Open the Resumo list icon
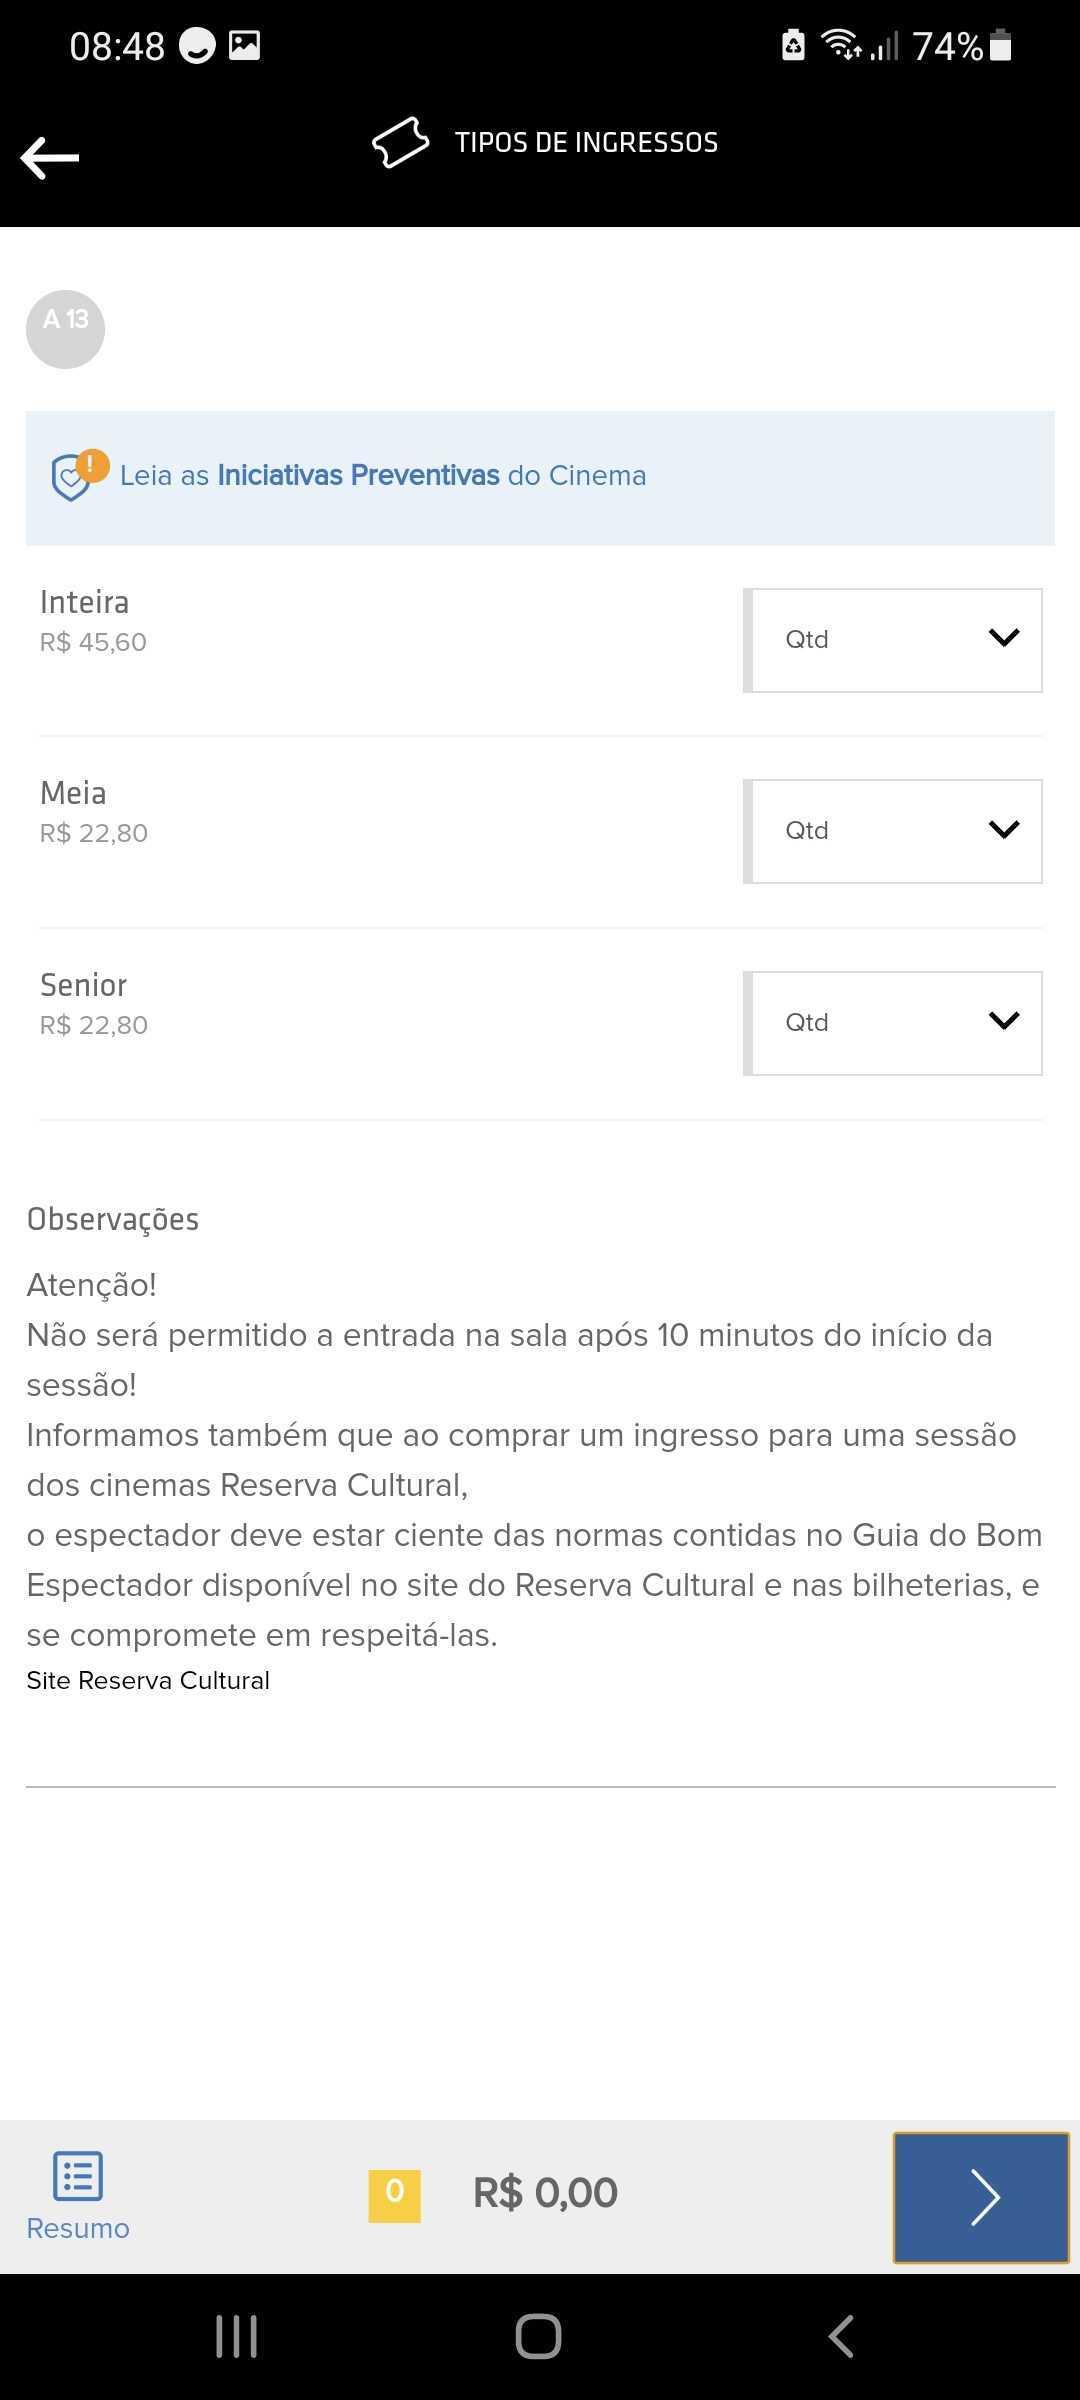This screenshot has width=1080, height=2400. 77,2176
